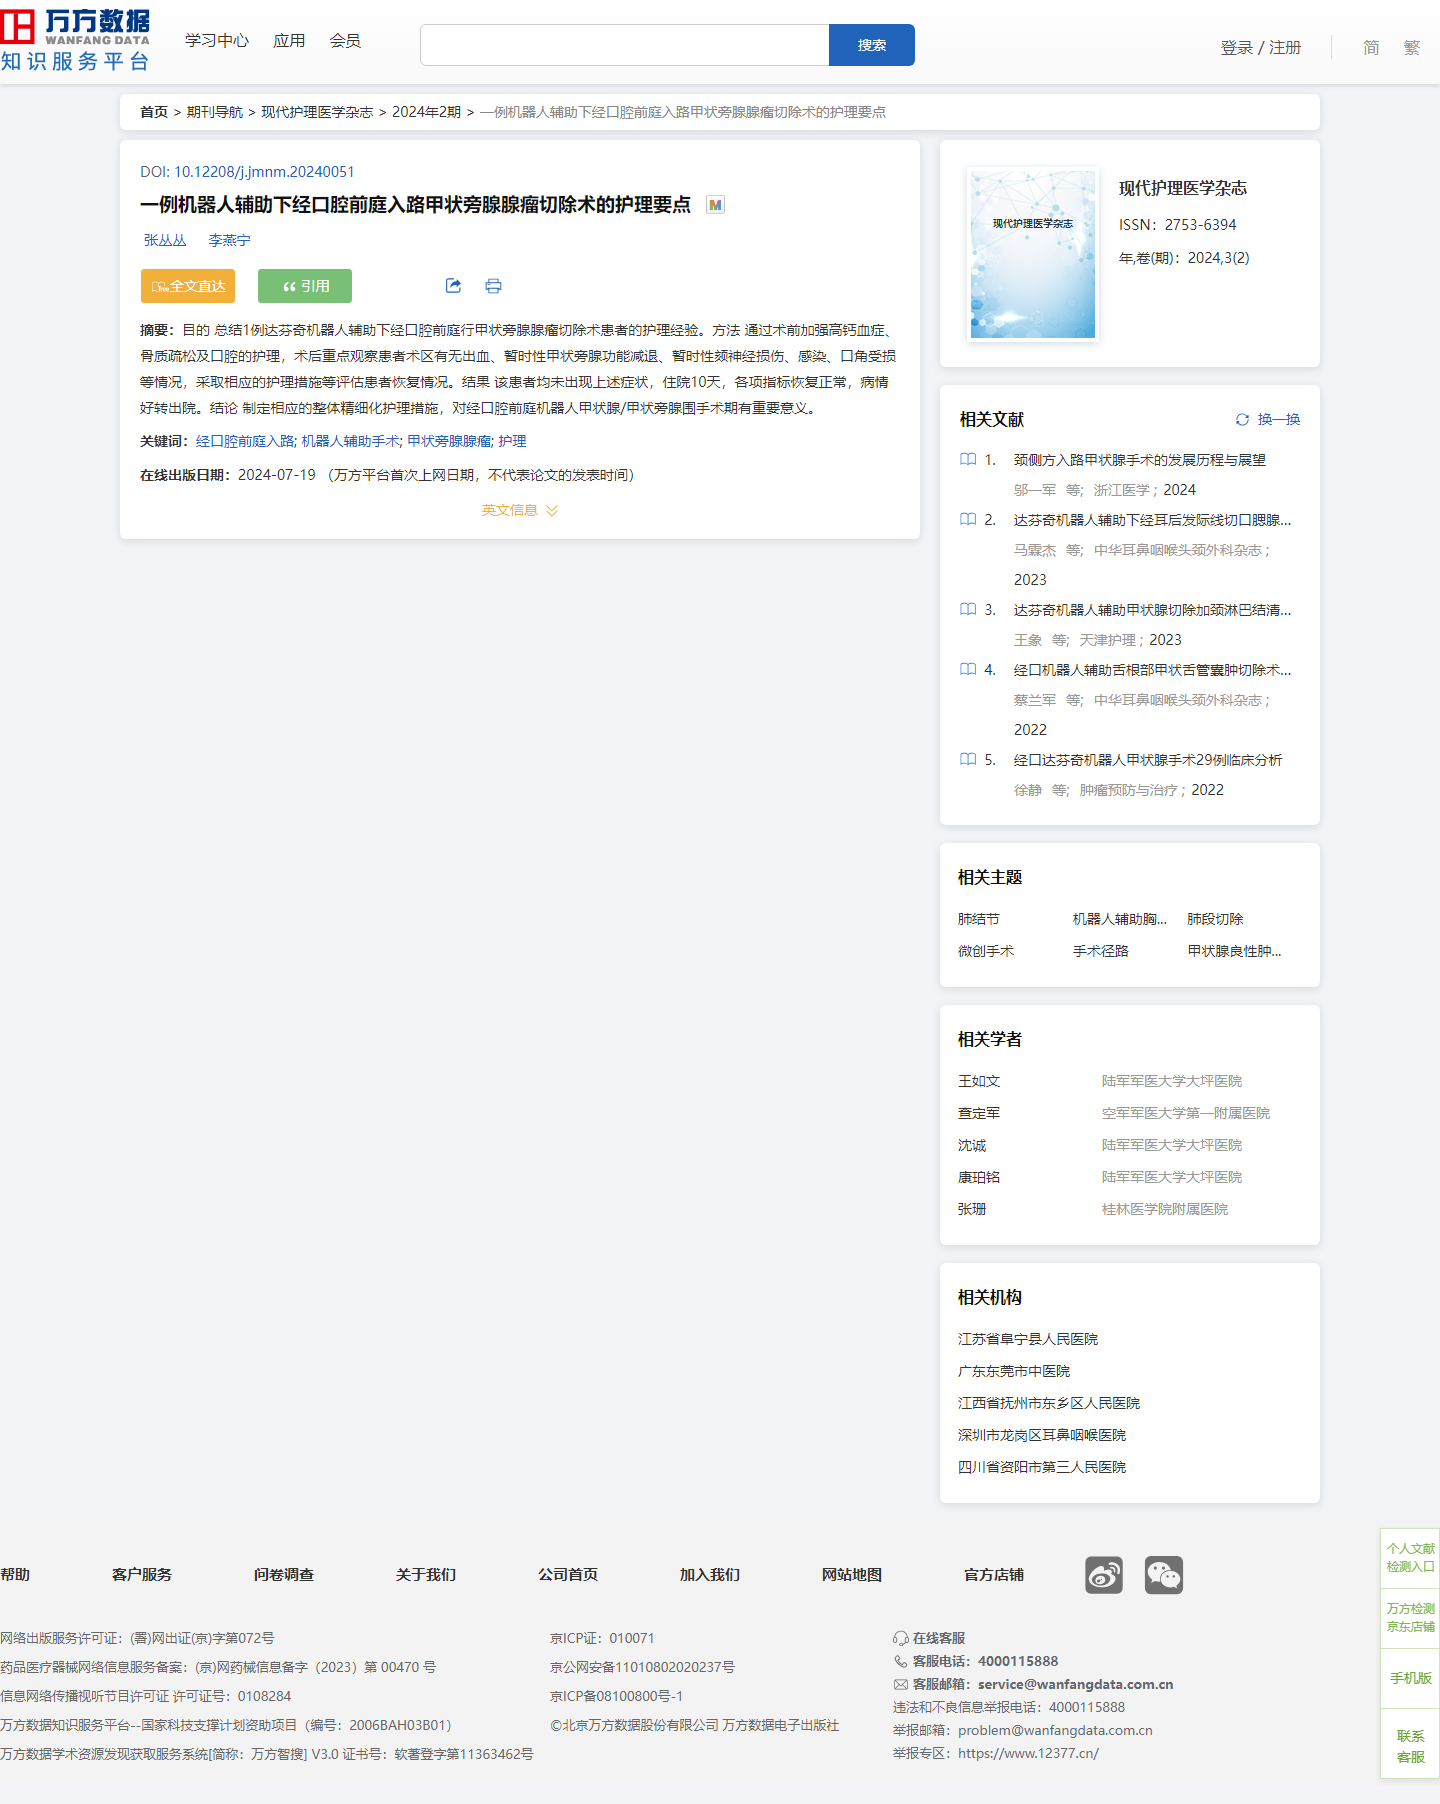The height and width of the screenshot is (1804, 1440).
Task: Expand the 英文信息 section
Action: click(520, 510)
